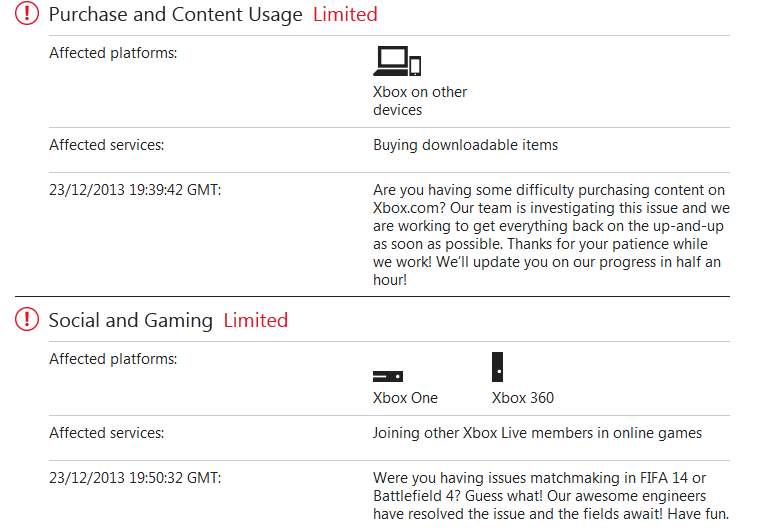Expand the Purchase and Content Usage heading
This screenshot has width=762, height=528.
pyautogui.click(x=175, y=15)
